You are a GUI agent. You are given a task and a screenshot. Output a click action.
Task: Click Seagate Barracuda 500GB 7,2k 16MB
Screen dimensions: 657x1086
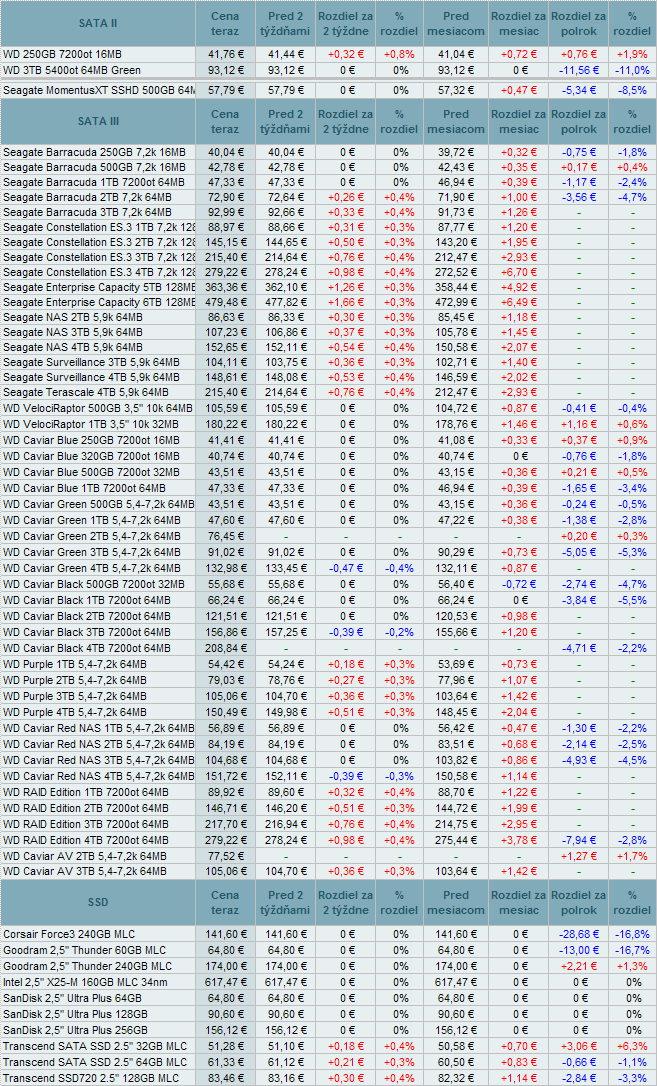pyautogui.click(x=94, y=167)
